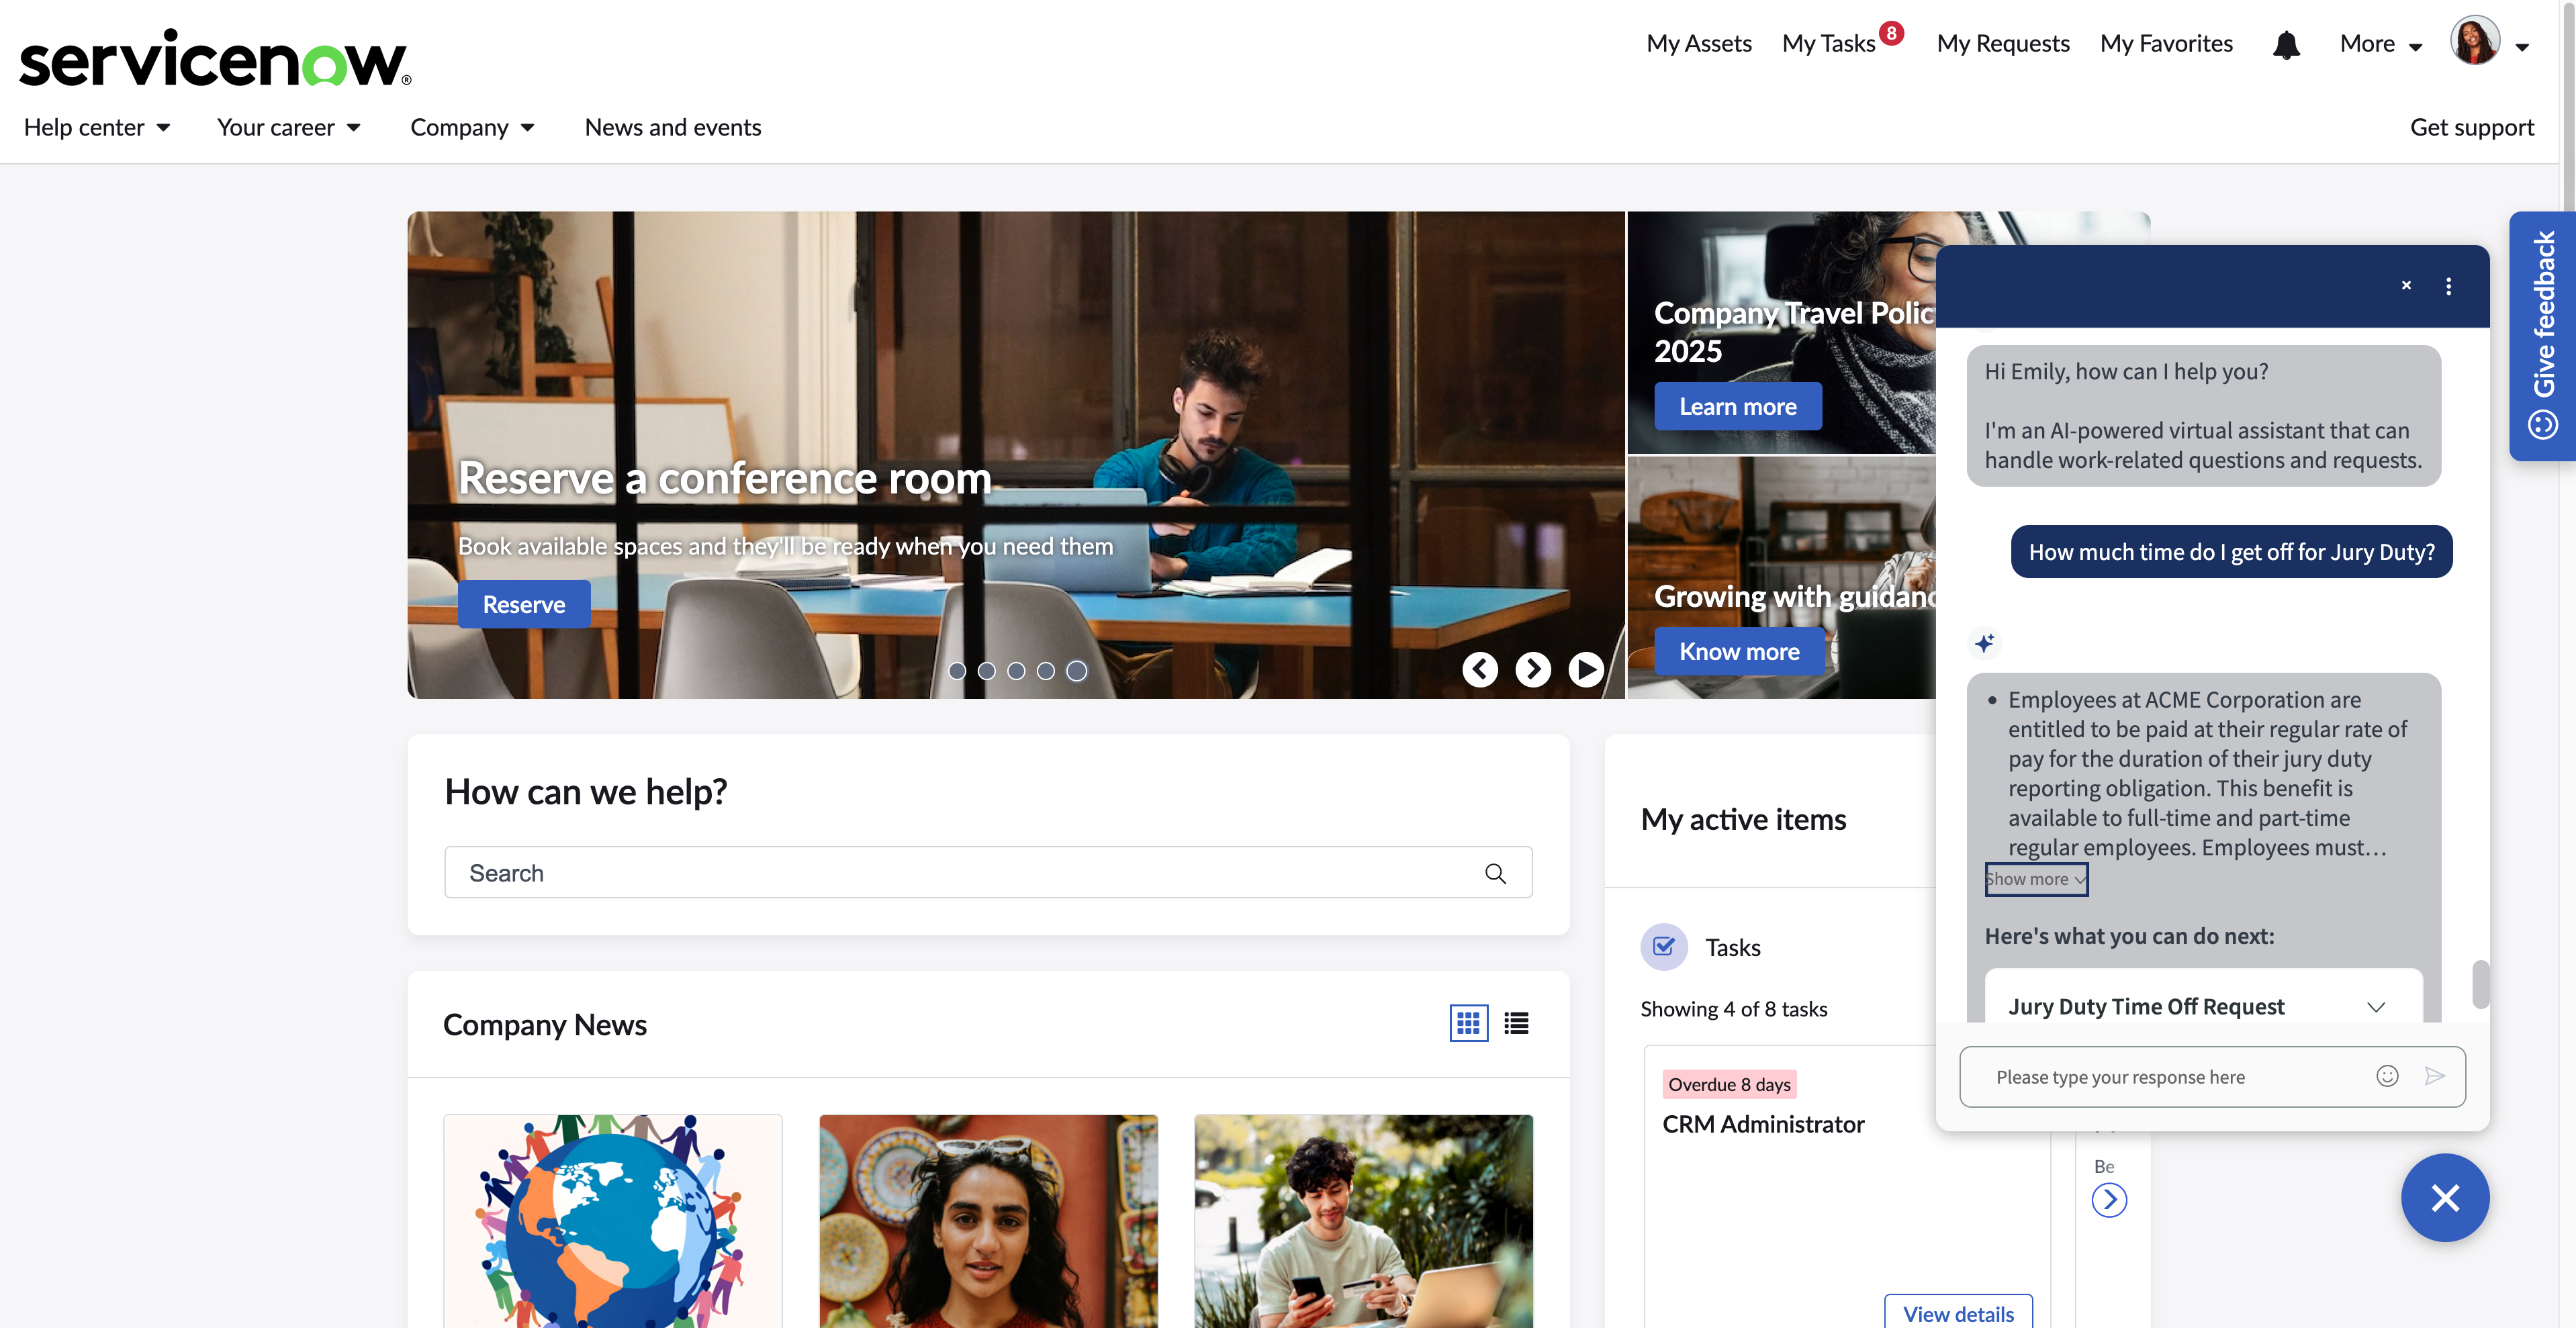Expand Show more in chat answer
The height and width of the screenshot is (1328, 2576).
[x=2035, y=879]
